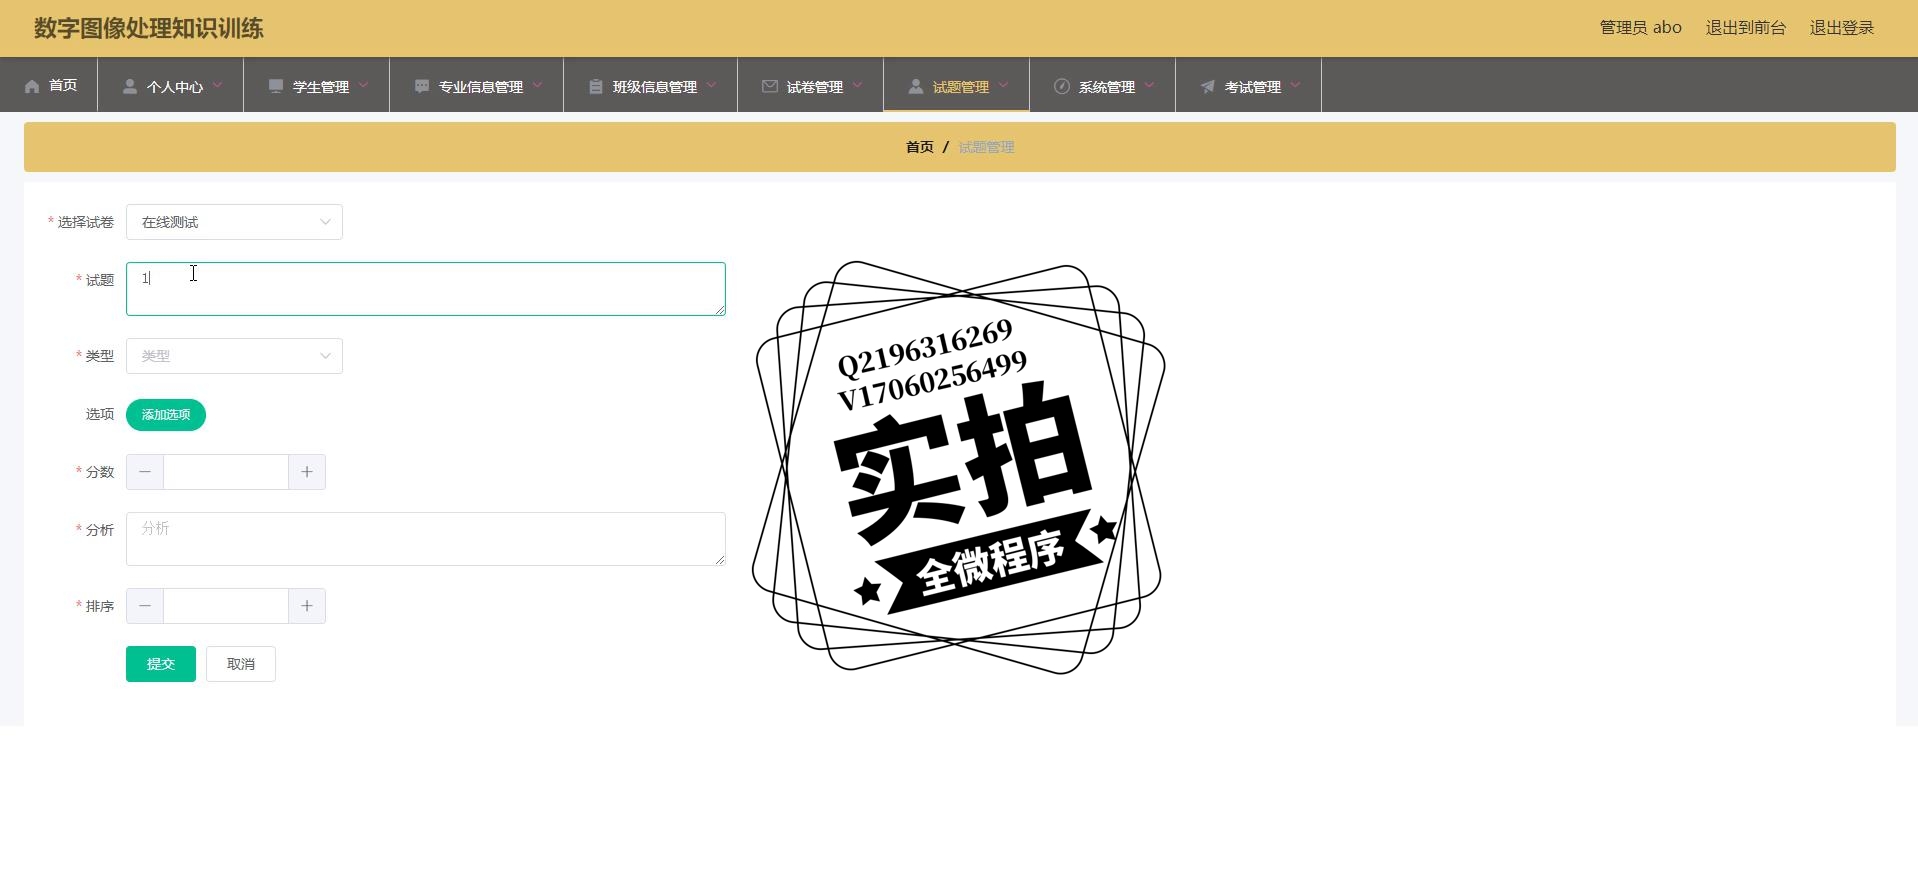Open the 系统管理 menu
Screen dimensions: 1918x889
(x=1103, y=85)
